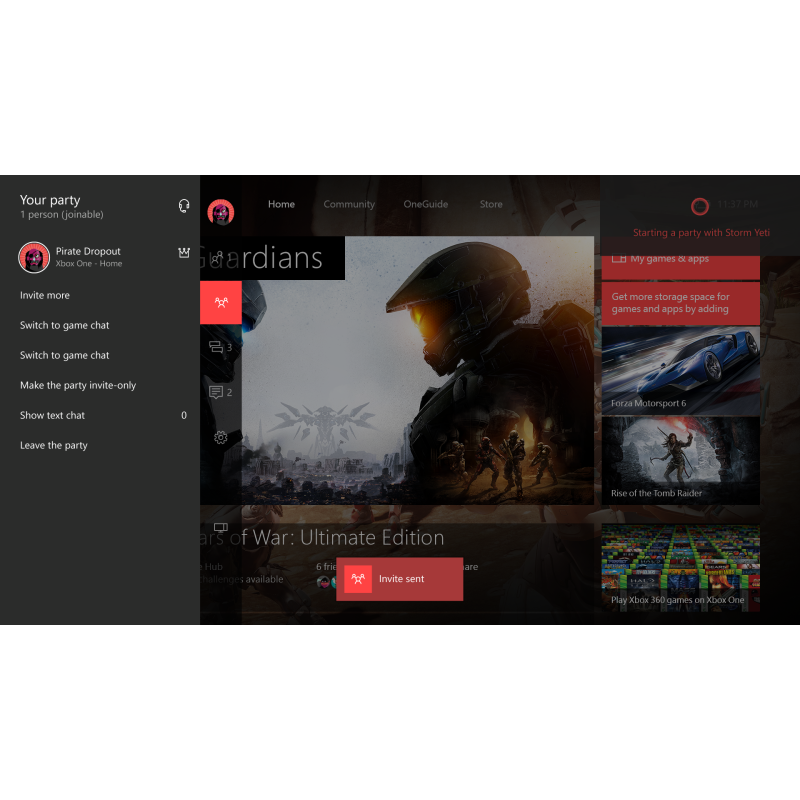Open the guide profile avatar beside Home

click(221, 212)
